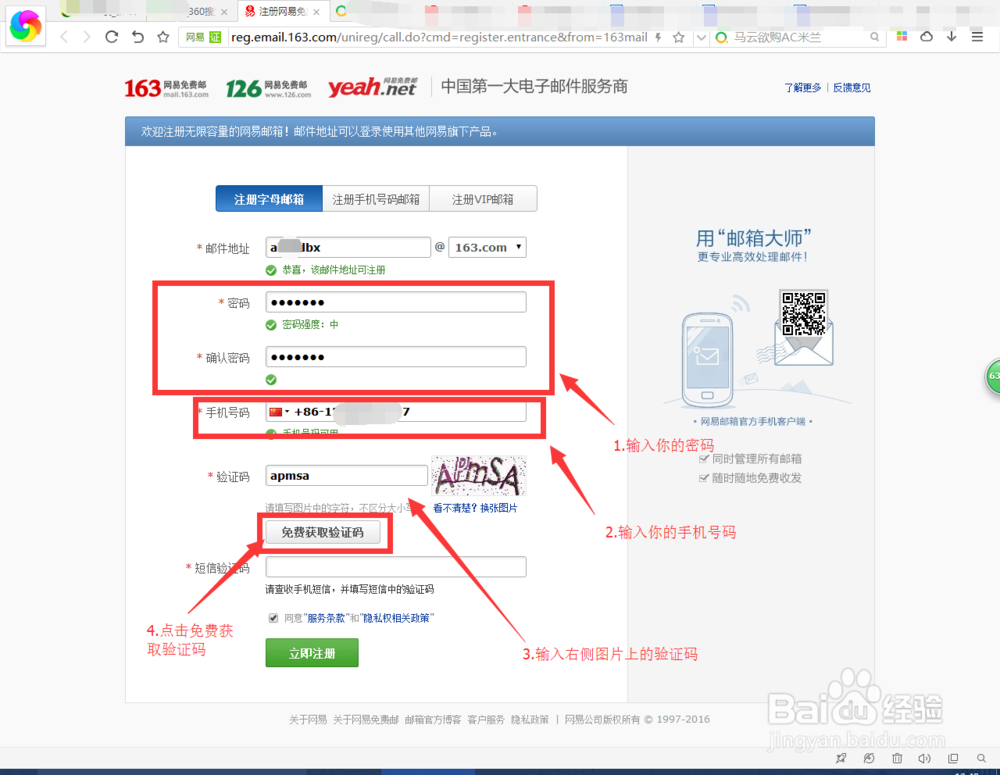Open the 了解更多 link
Image resolution: width=1000 pixels, height=775 pixels.
pyautogui.click(x=802, y=87)
